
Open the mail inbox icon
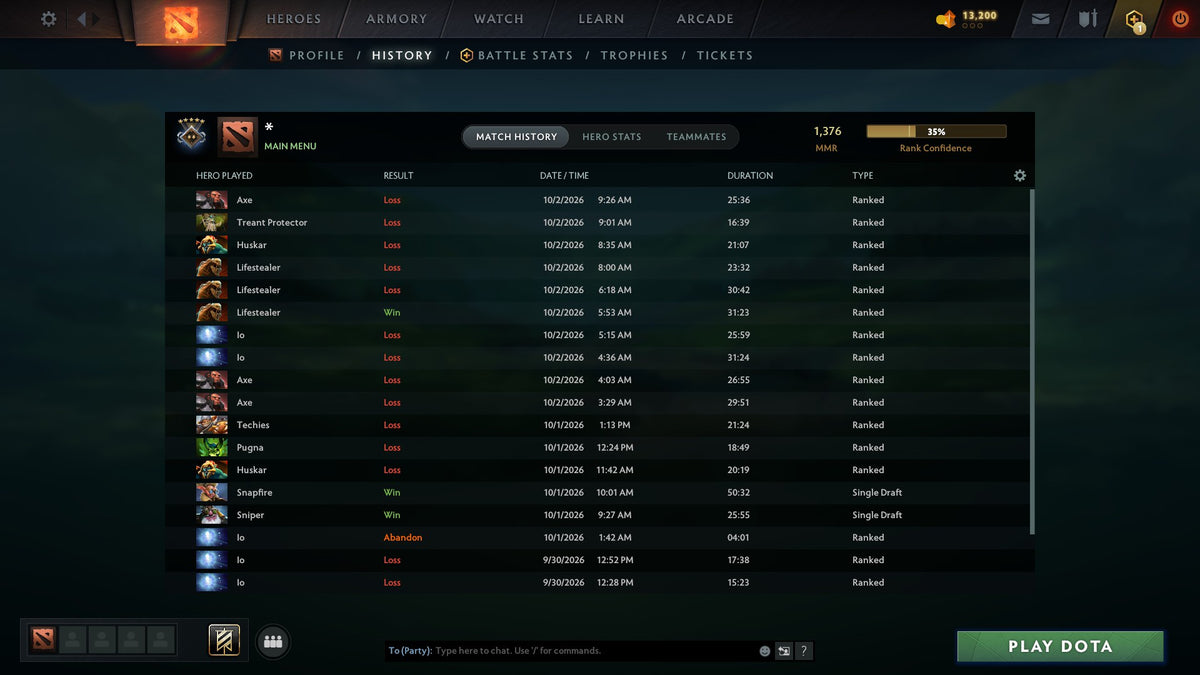point(1040,19)
